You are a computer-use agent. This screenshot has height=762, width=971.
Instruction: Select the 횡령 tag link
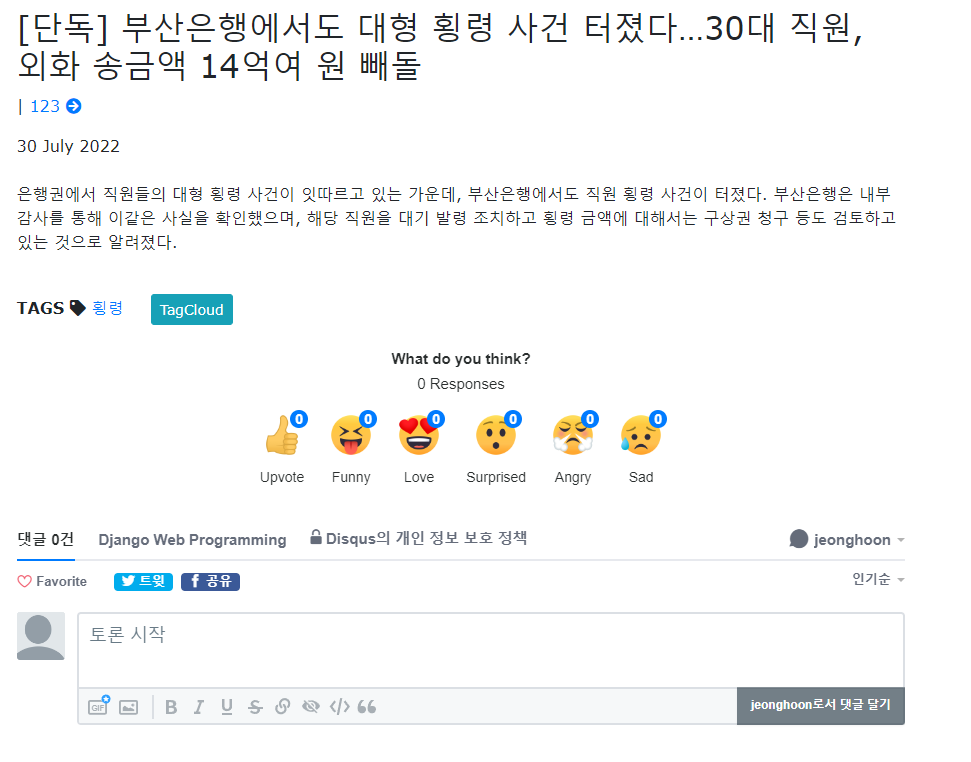coord(107,308)
